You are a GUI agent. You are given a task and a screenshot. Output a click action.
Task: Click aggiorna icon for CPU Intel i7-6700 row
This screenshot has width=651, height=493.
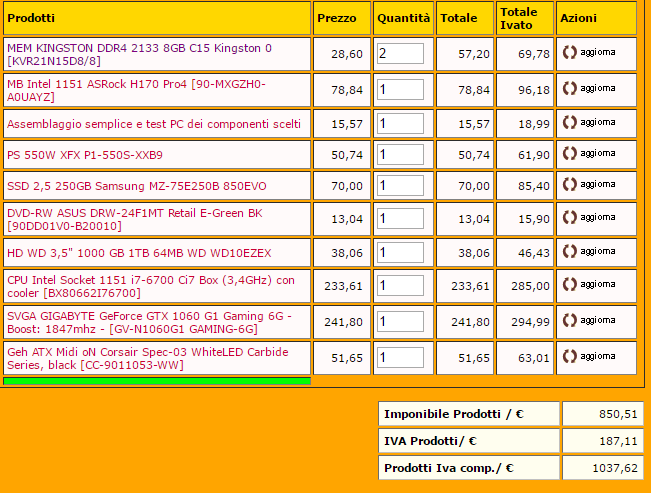[x=570, y=285]
